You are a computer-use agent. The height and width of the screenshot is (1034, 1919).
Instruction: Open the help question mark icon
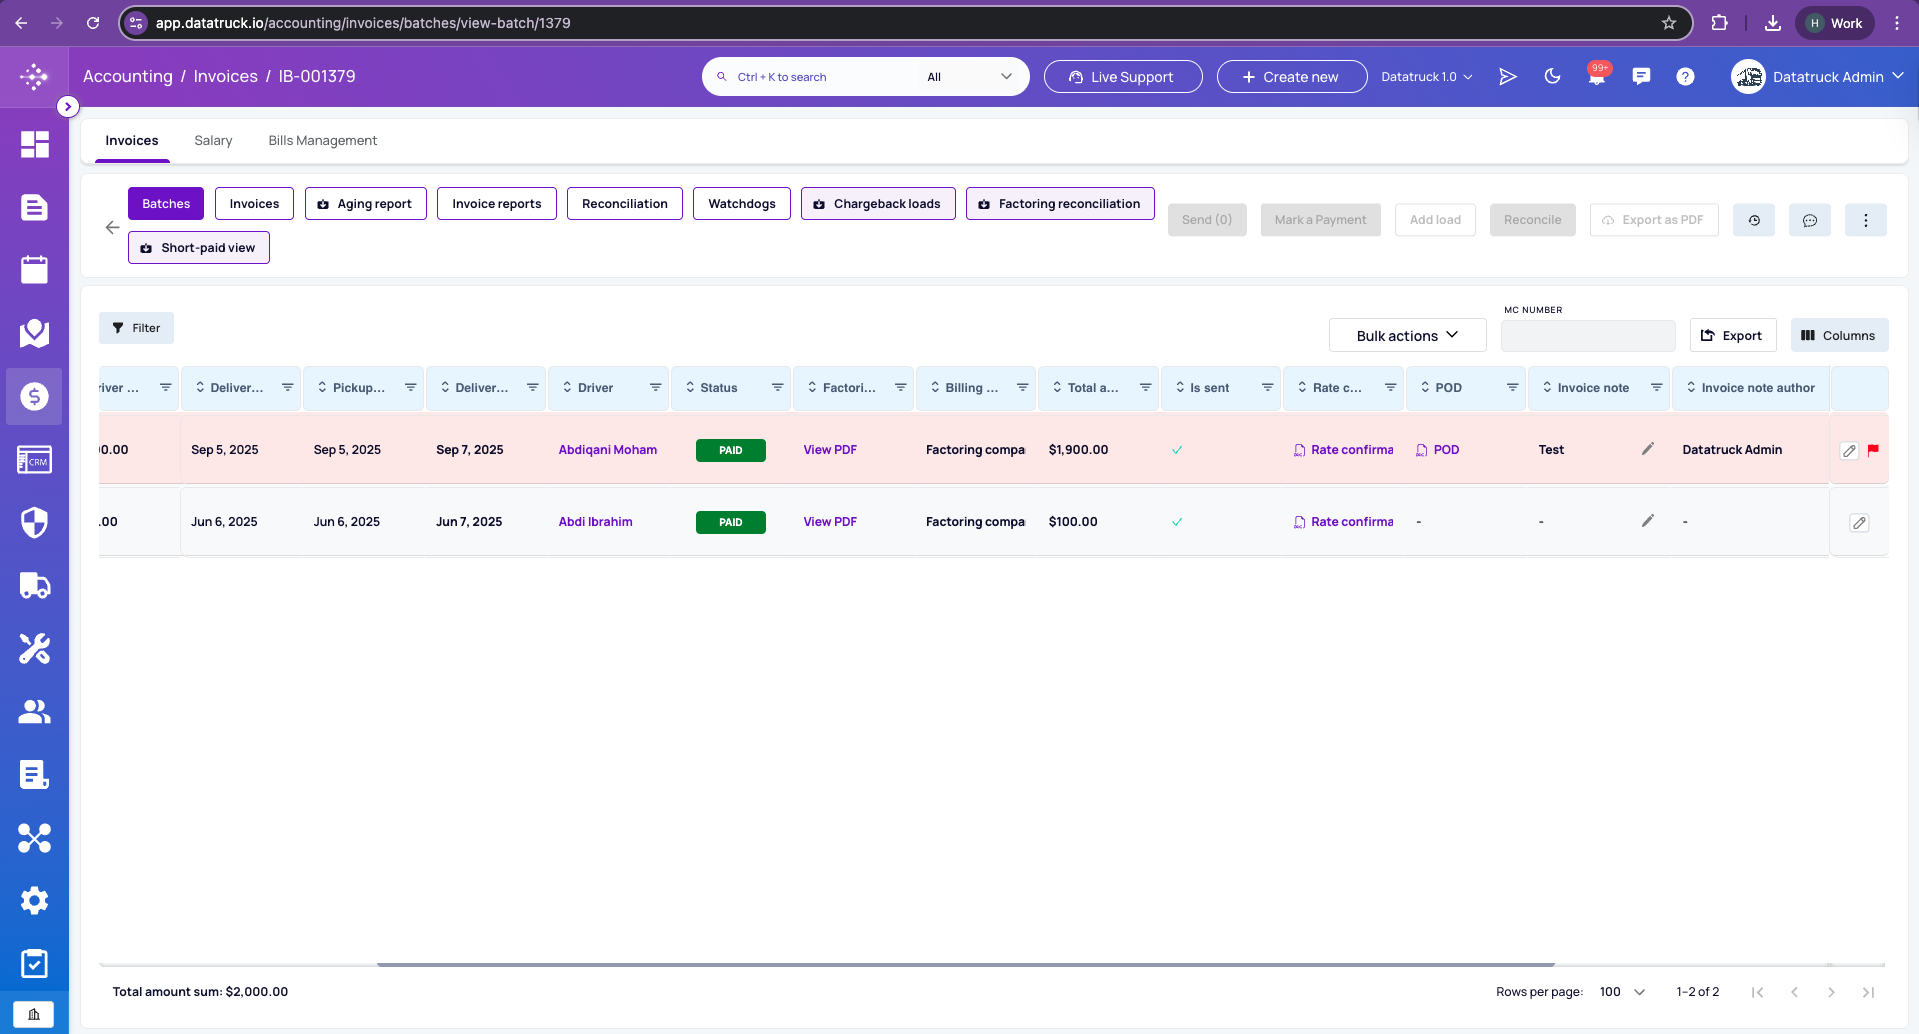[x=1685, y=77]
